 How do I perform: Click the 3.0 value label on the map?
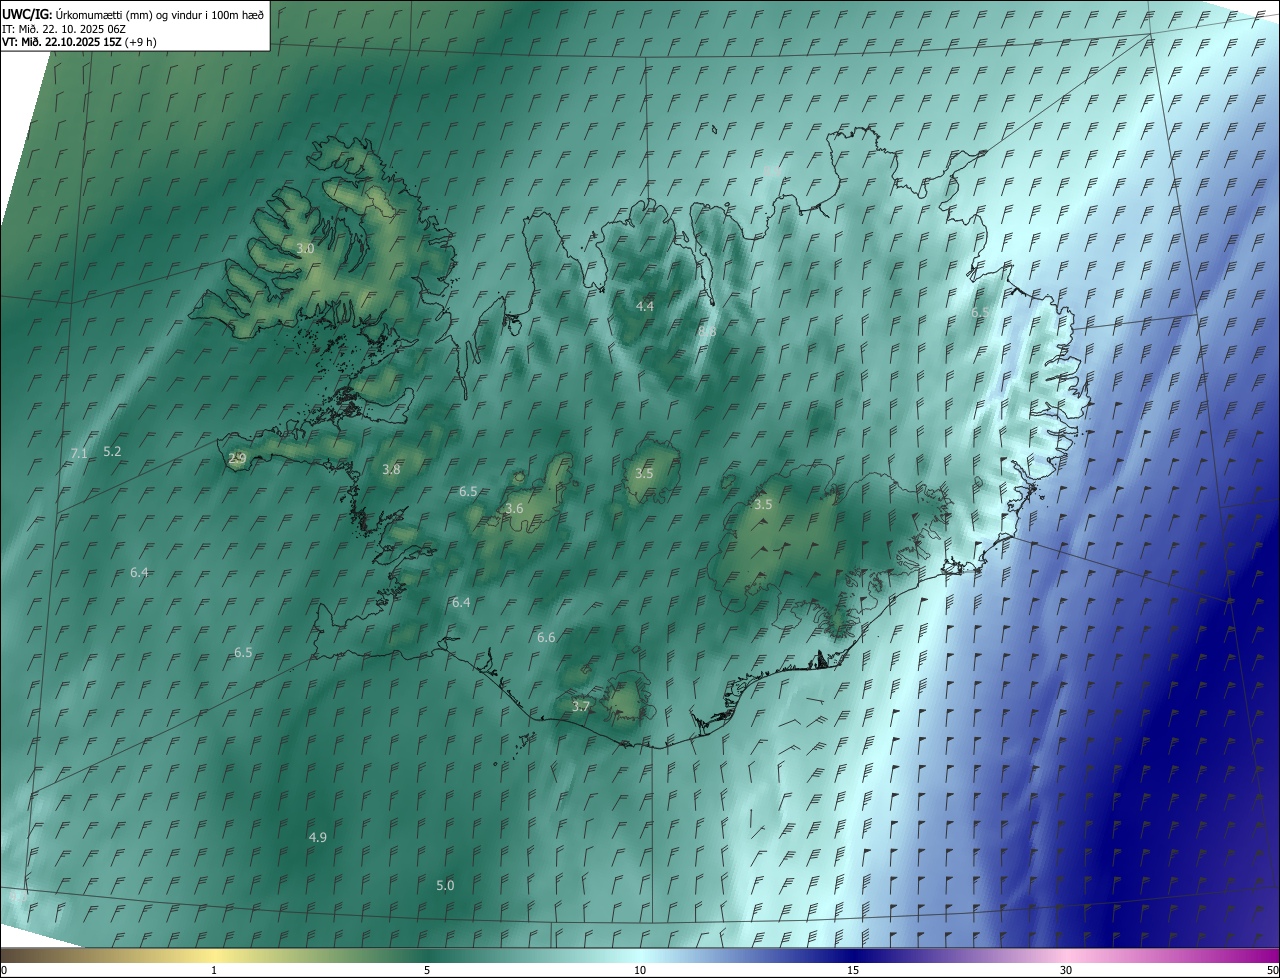pos(305,248)
